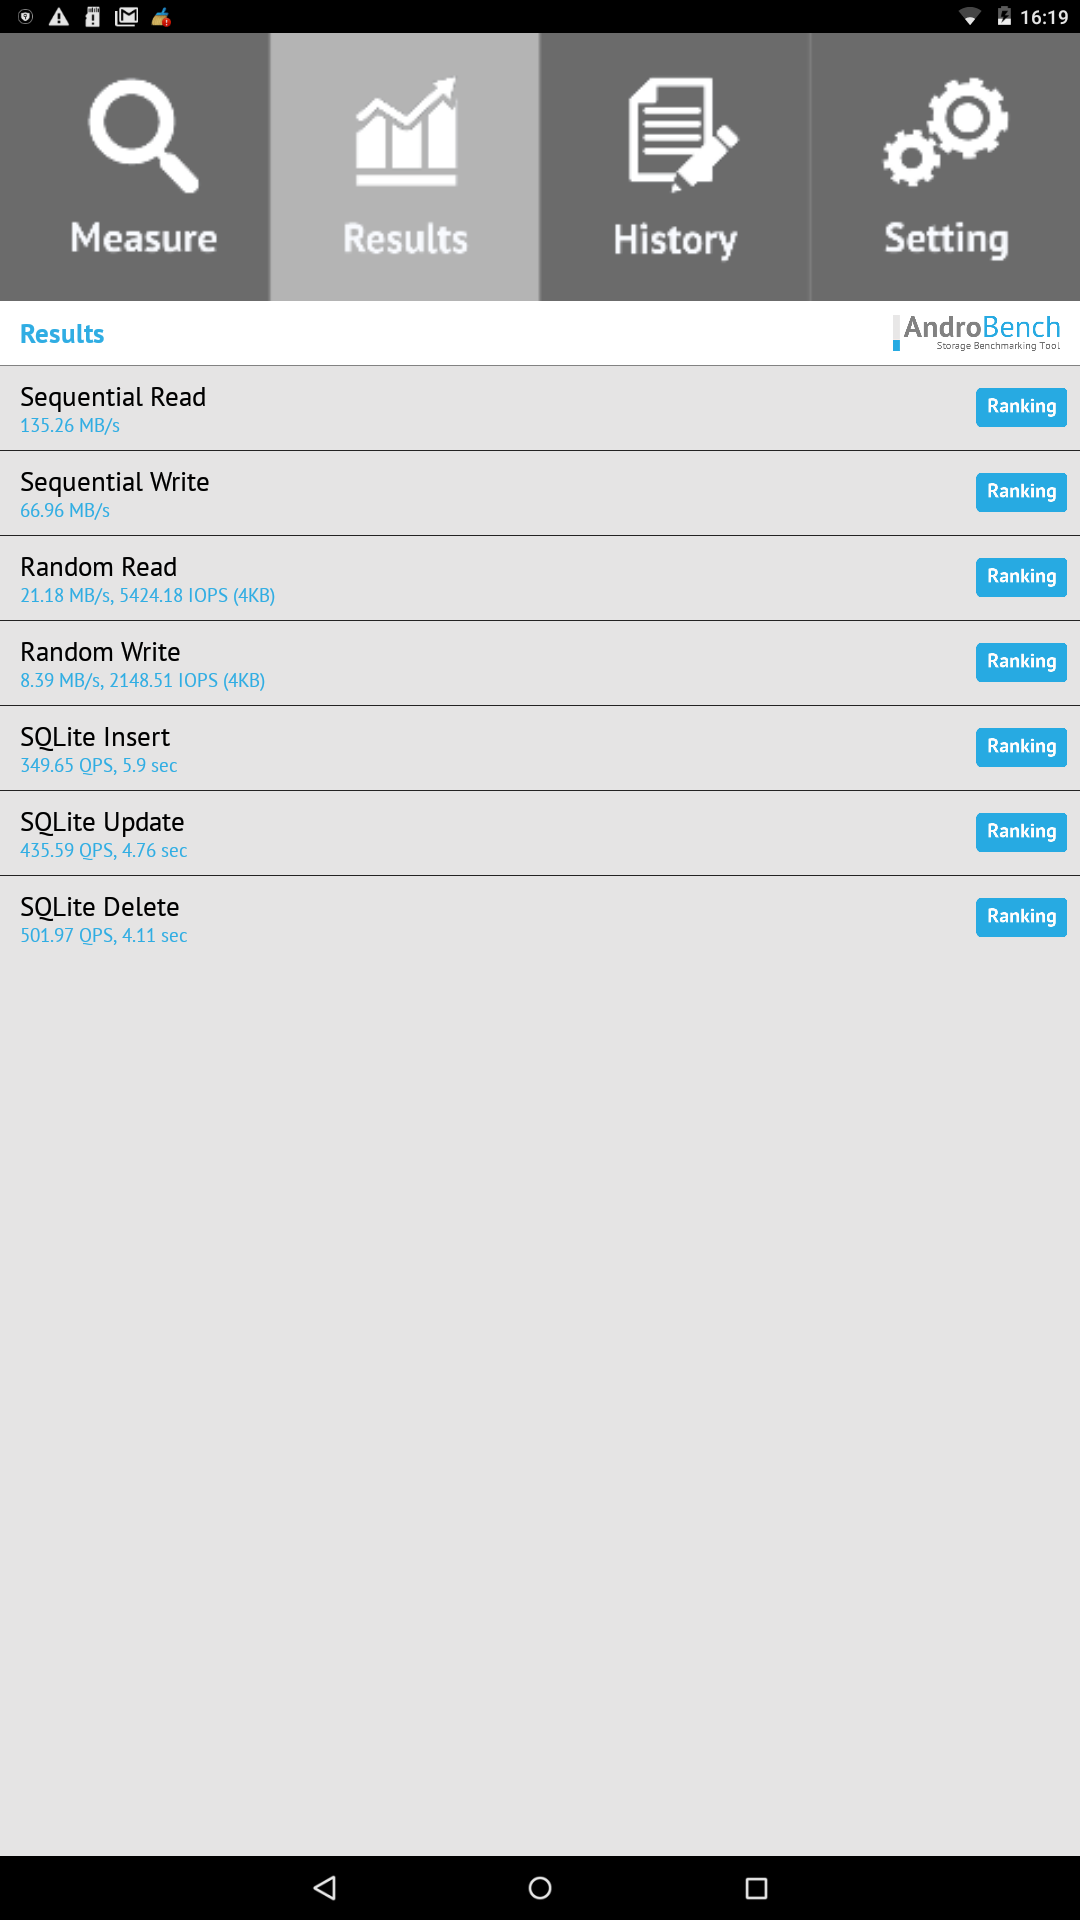Show Ranking for Sequential Write
This screenshot has width=1080, height=1920.
pos(1021,492)
